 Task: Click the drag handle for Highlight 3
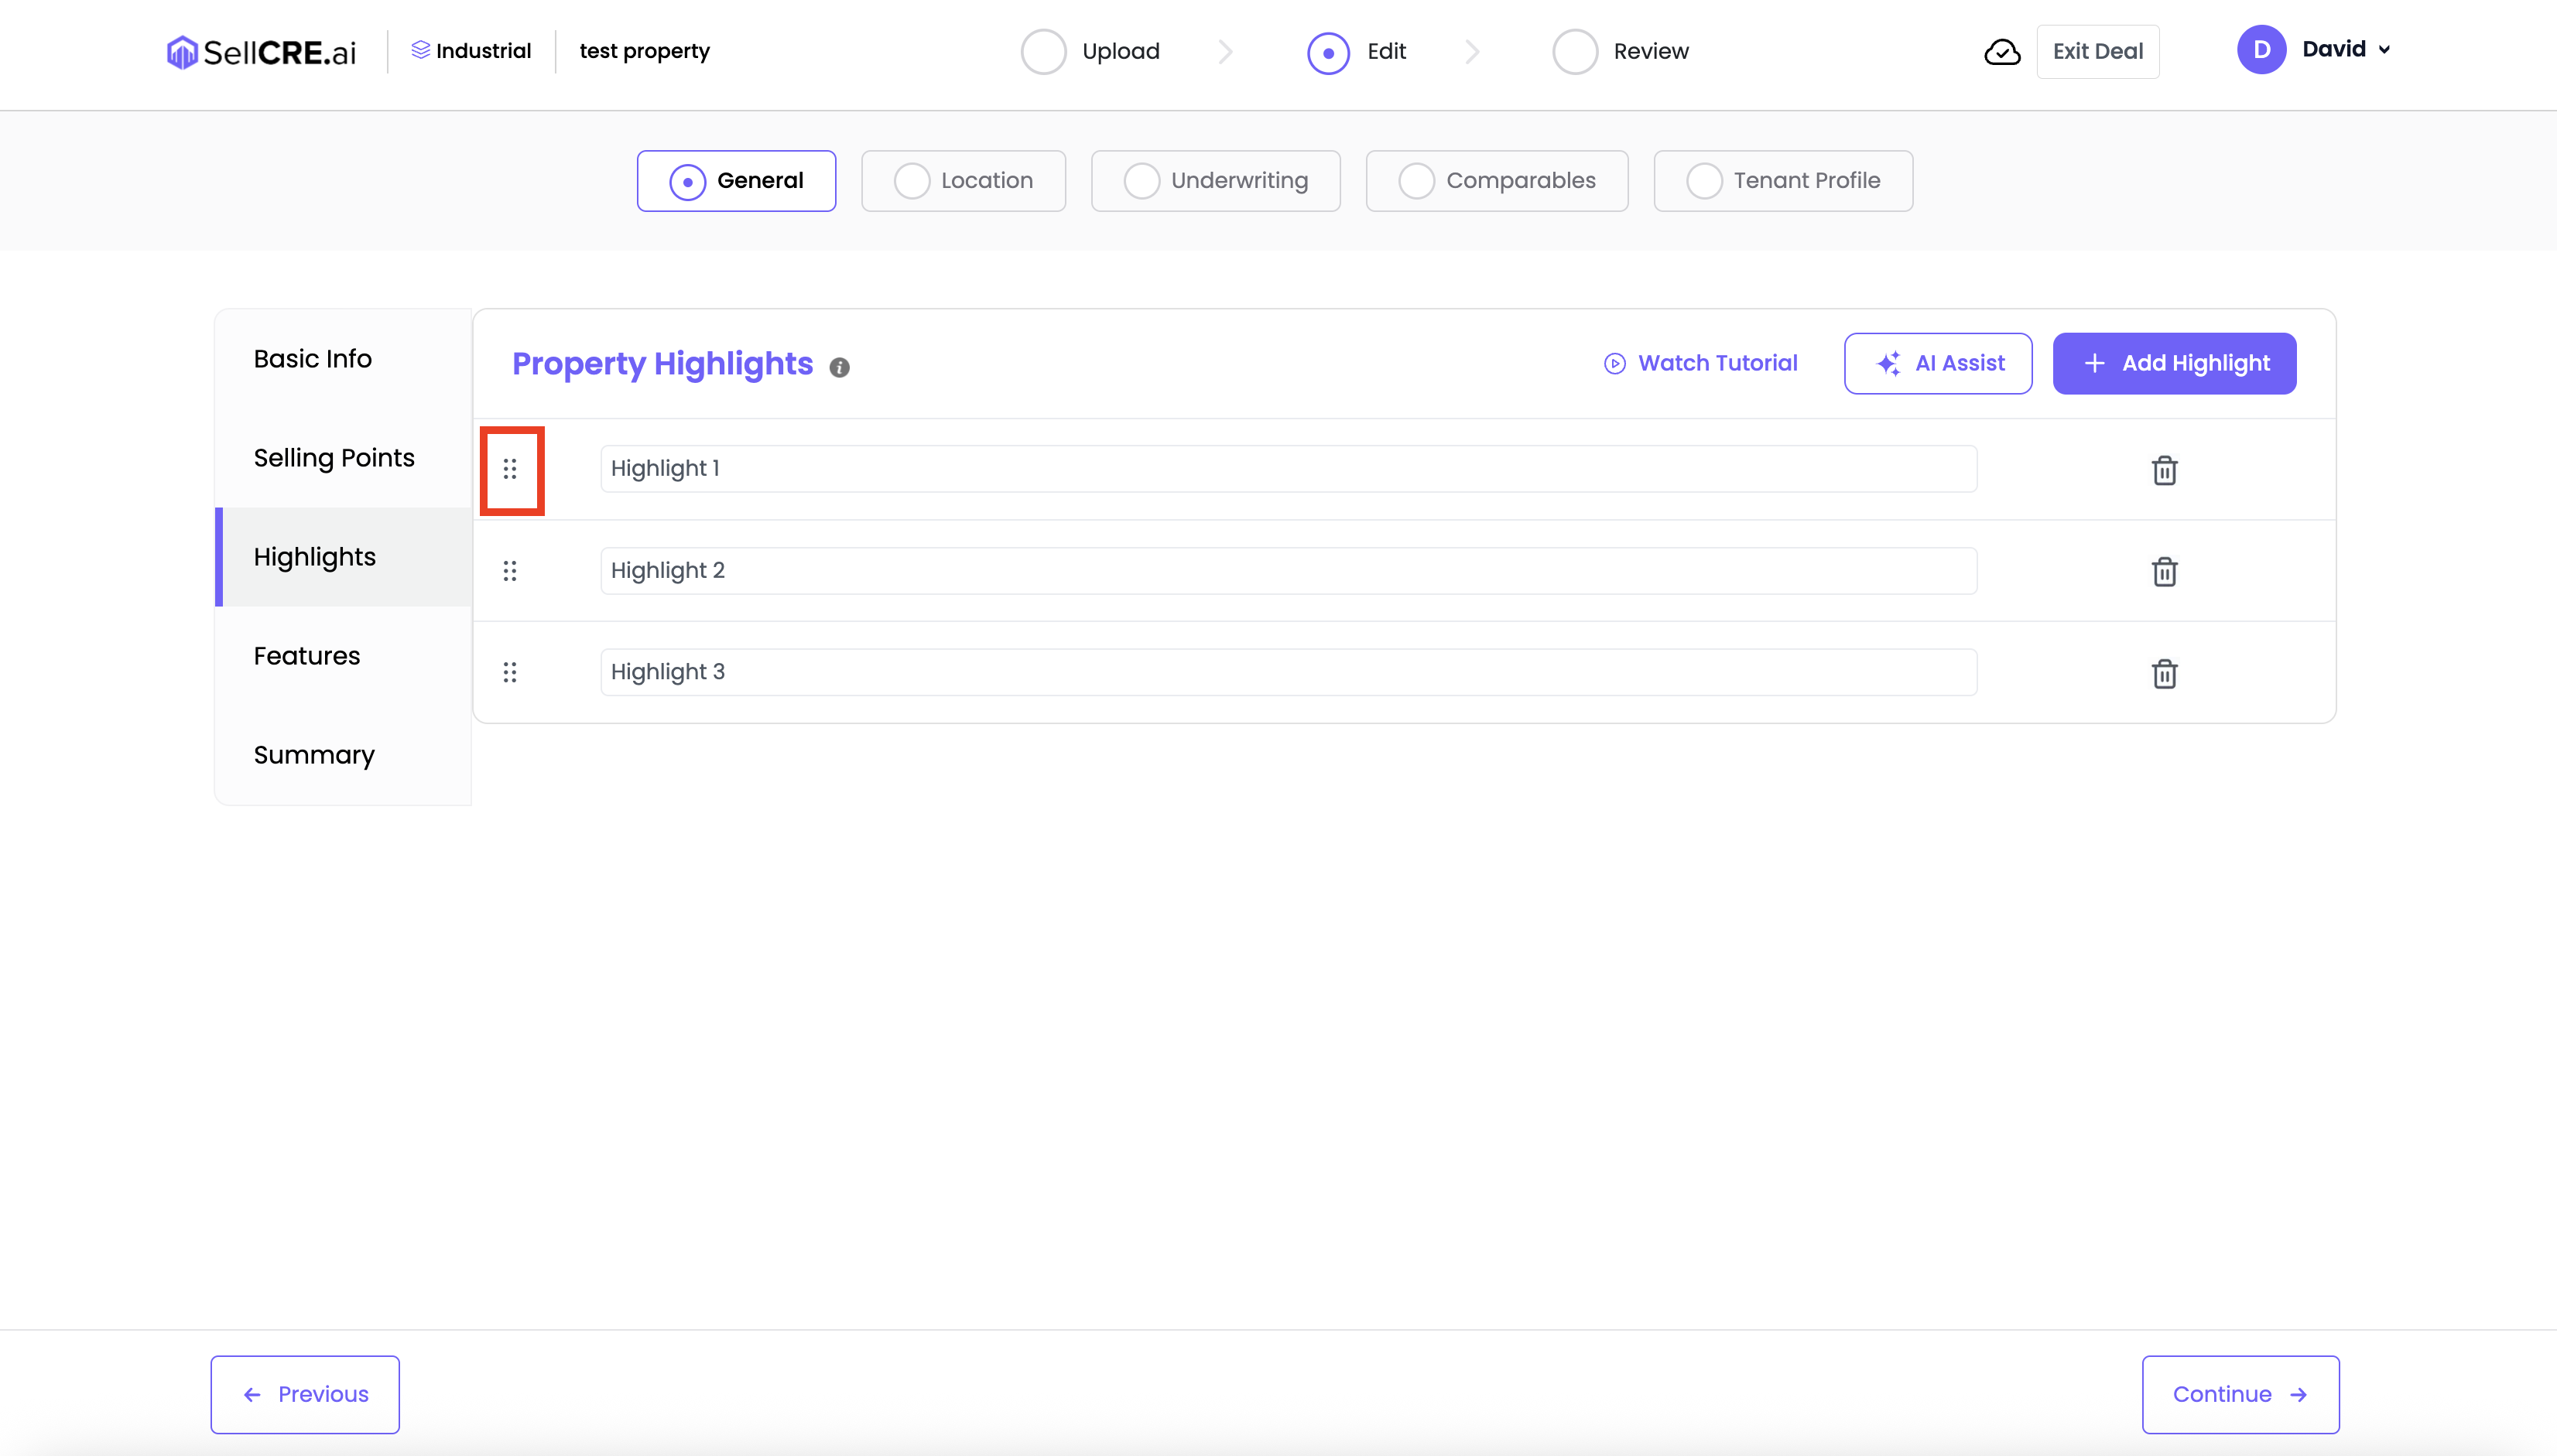[510, 672]
